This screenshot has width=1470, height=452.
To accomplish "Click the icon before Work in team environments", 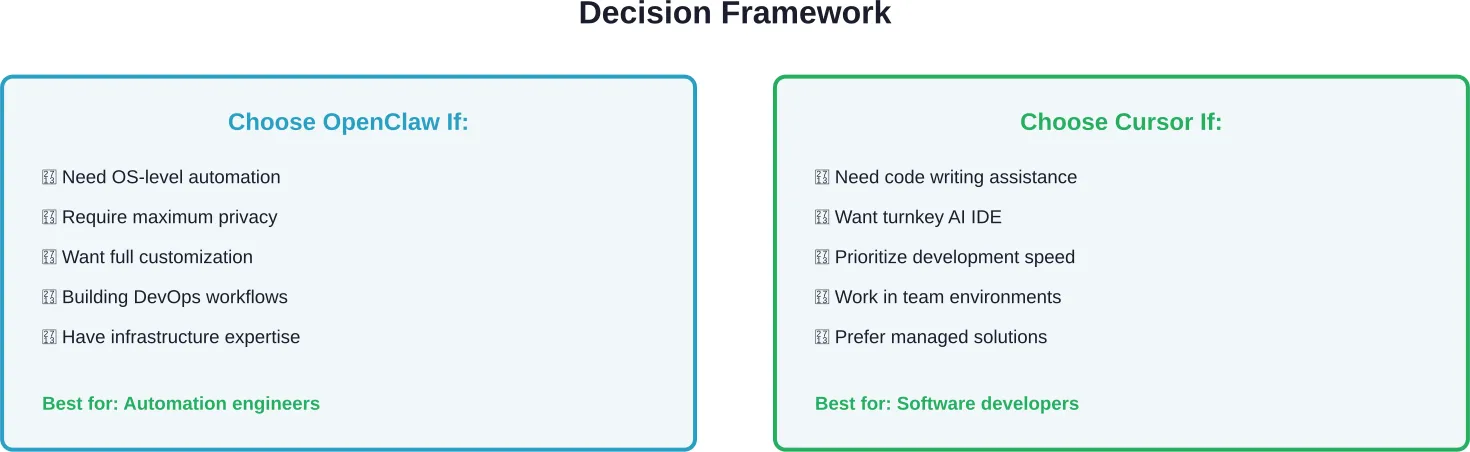I will pos(822,298).
